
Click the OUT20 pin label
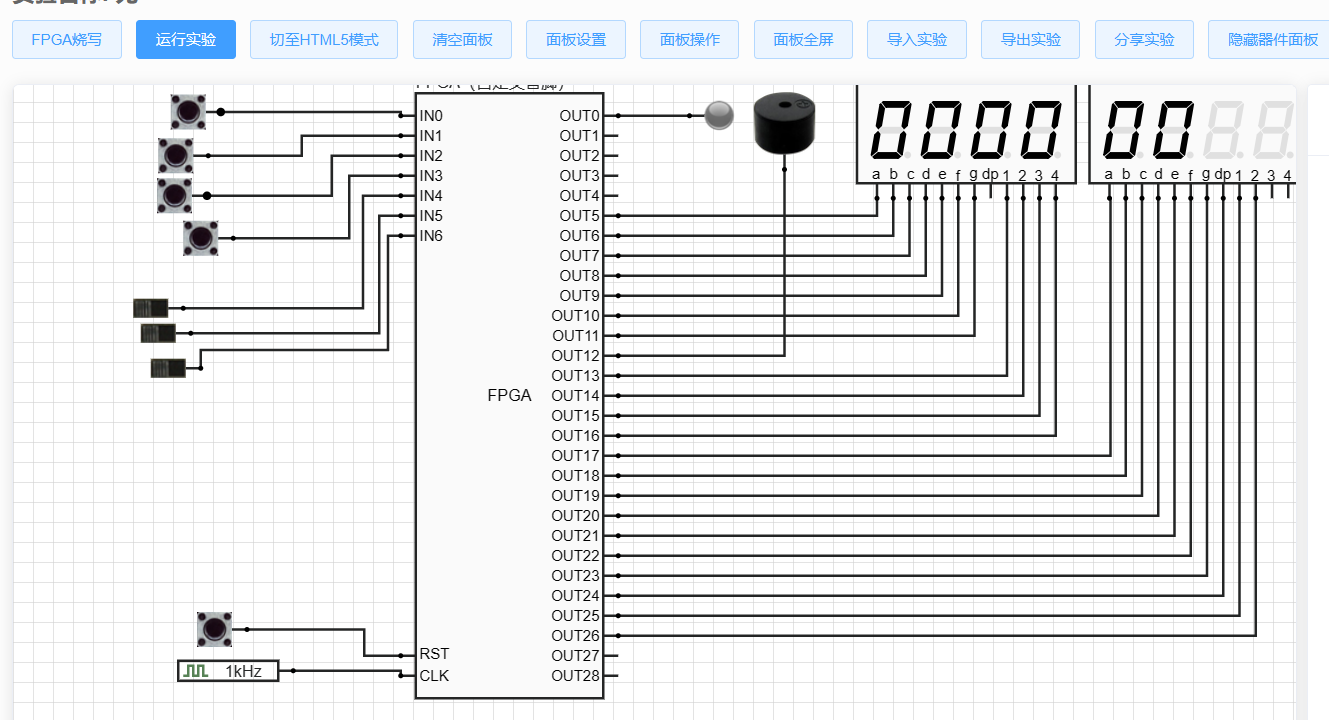[576, 516]
